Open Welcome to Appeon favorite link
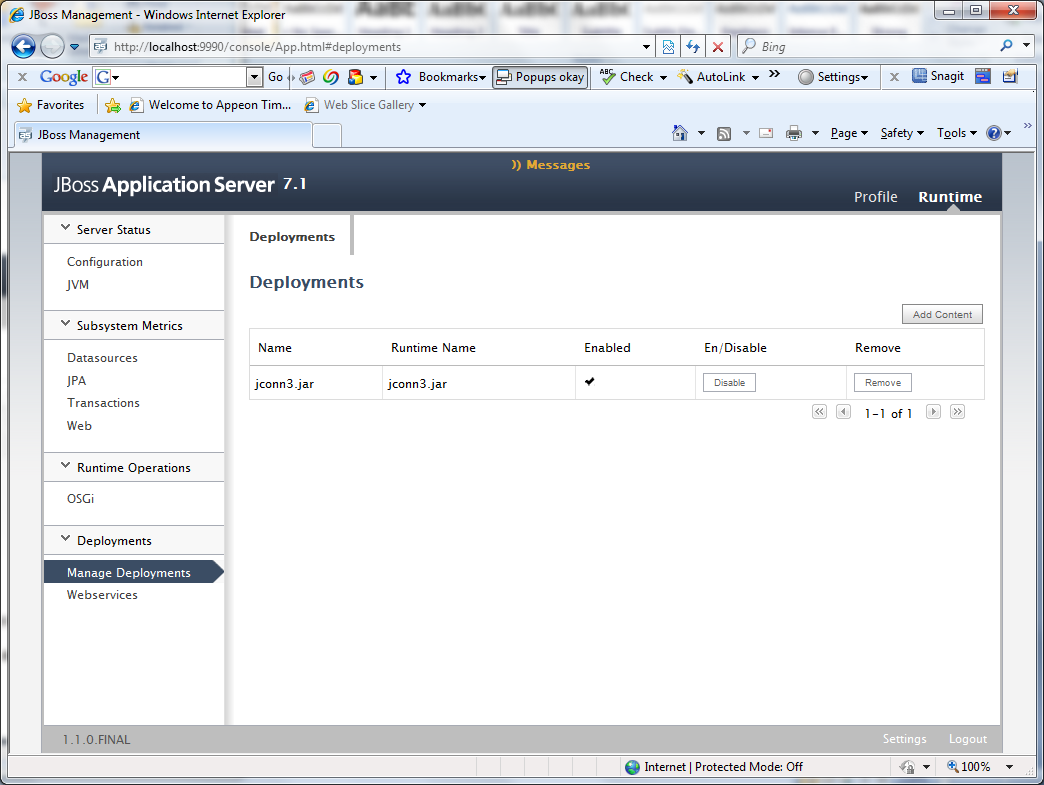Image resolution: width=1044 pixels, height=785 pixels. [x=210, y=105]
